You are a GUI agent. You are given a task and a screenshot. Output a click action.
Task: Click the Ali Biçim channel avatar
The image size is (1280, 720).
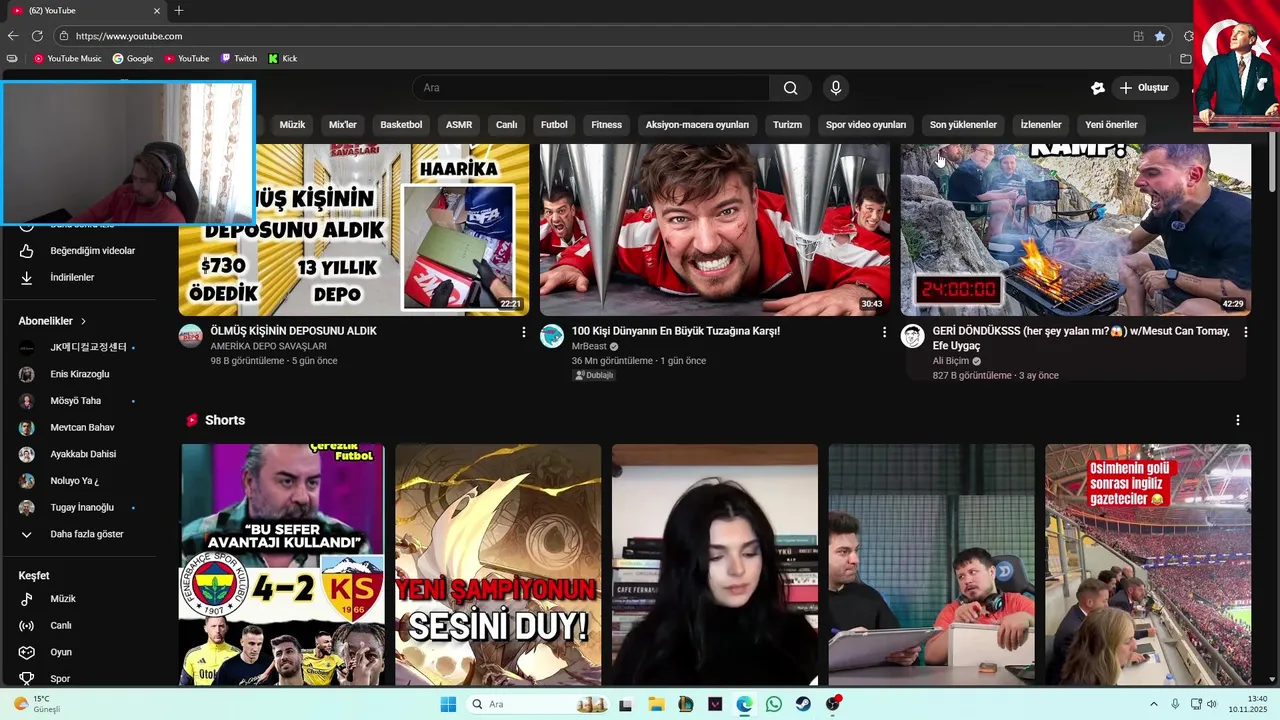(913, 336)
